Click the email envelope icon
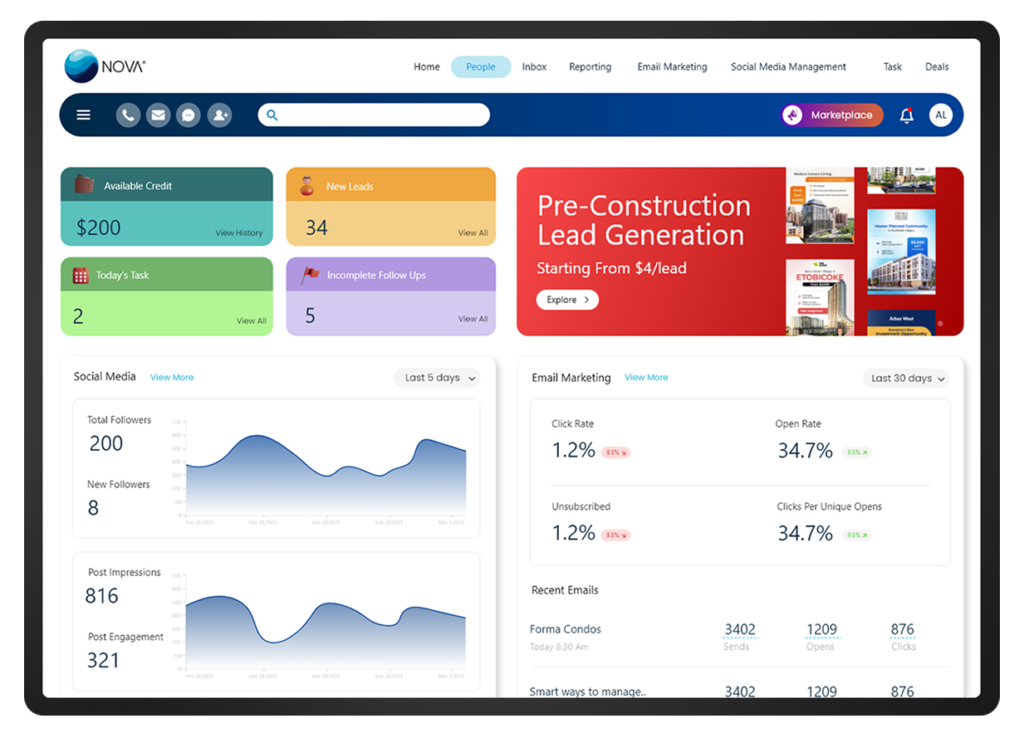The image size is (1024, 743). pos(158,115)
